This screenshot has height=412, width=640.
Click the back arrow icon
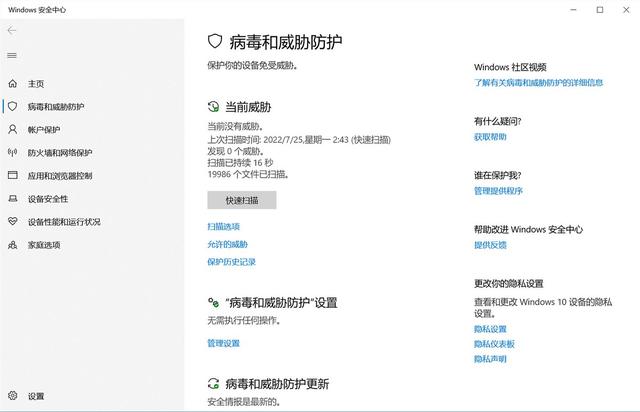pyautogui.click(x=12, y=30)
